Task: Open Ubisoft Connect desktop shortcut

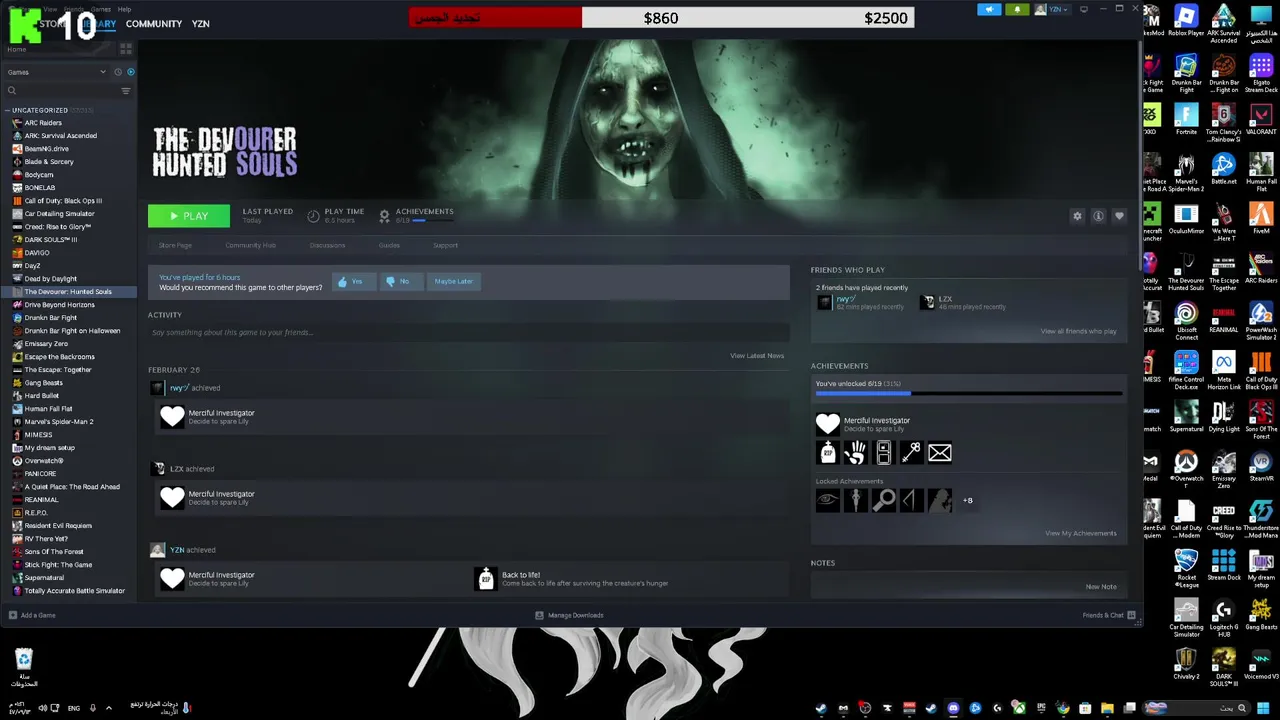Action: click(x=1186, y=321)
